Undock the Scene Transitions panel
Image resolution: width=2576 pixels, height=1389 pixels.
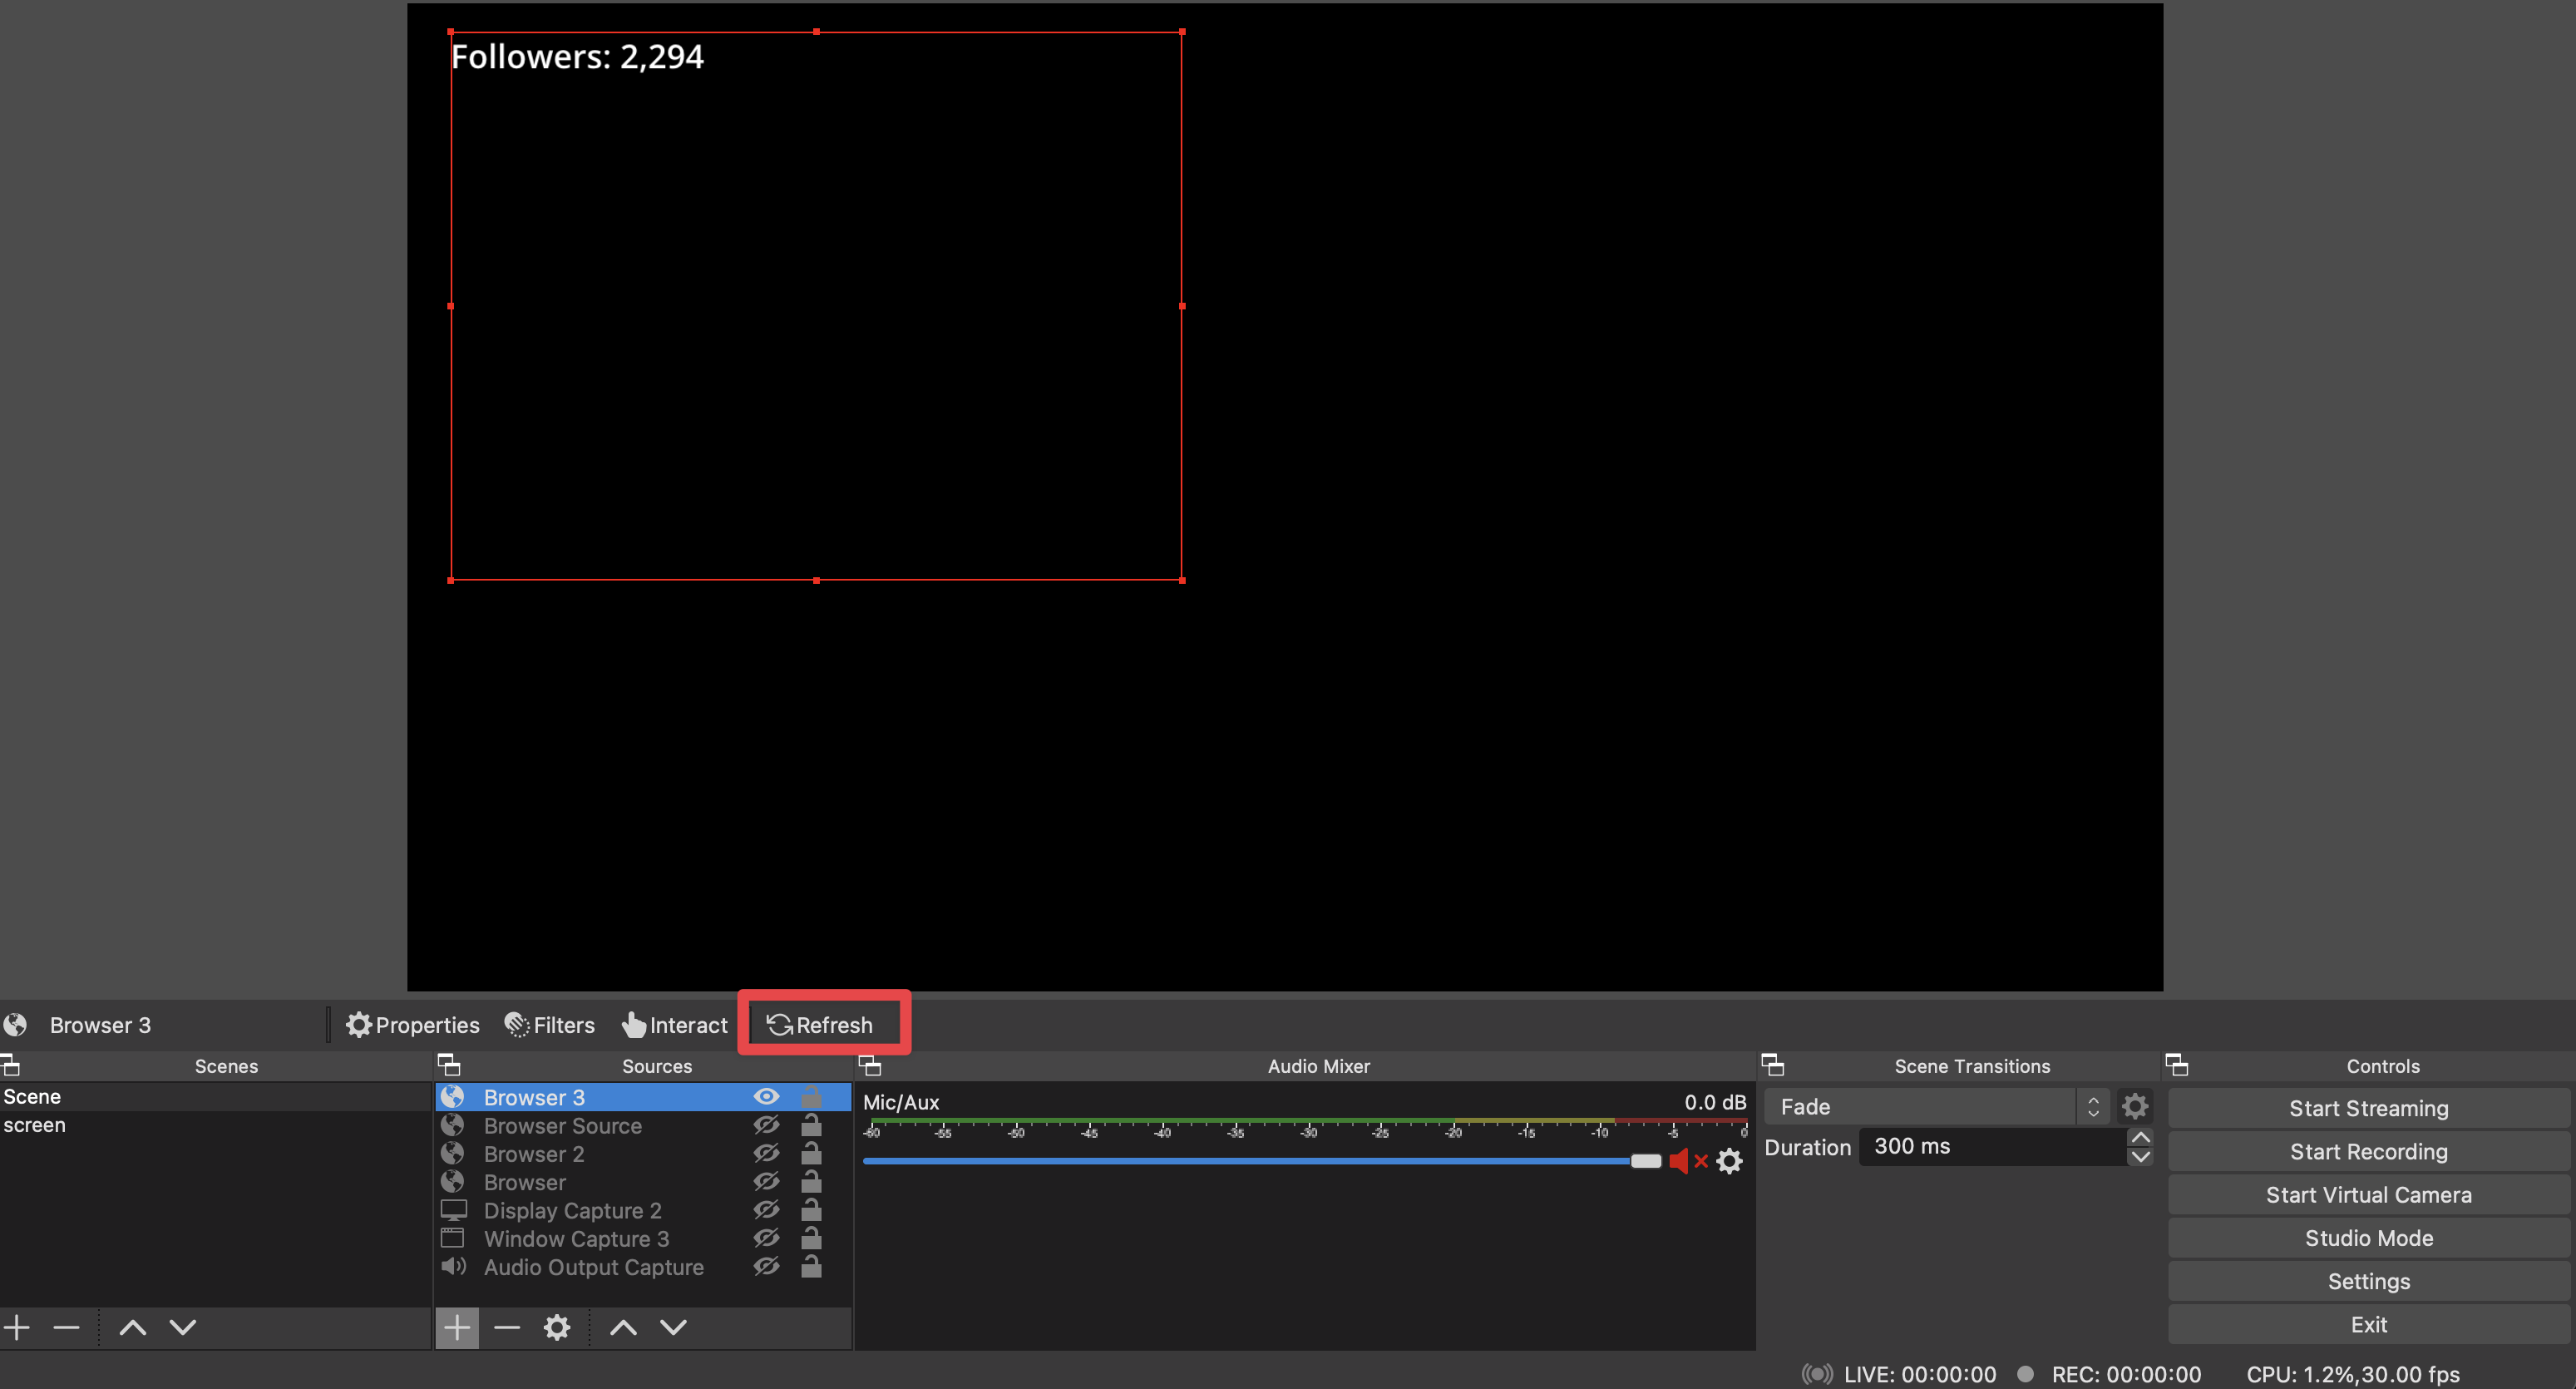pyautogui.click(x=1772, y=1065)
